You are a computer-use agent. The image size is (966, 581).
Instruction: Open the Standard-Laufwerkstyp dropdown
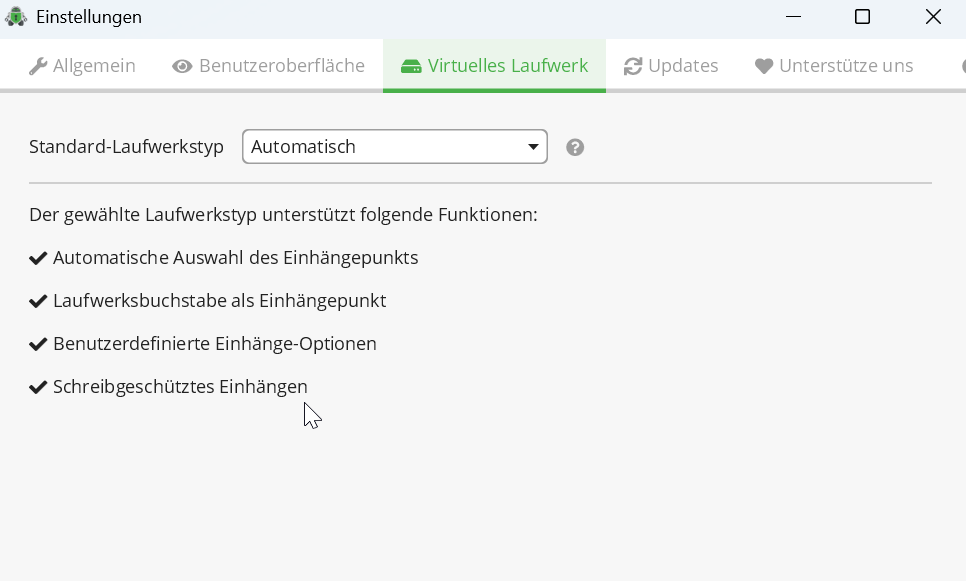click(395, 146)
